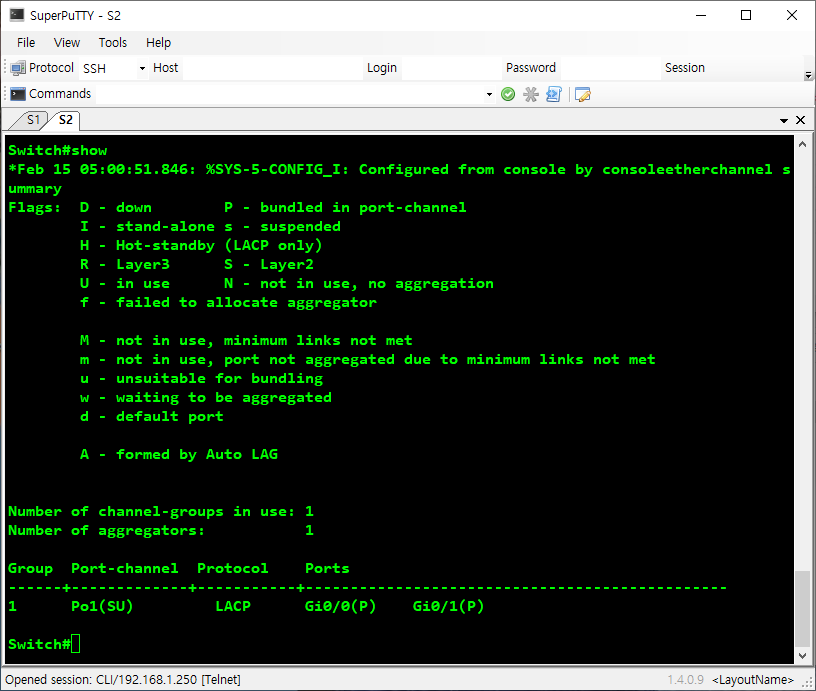Click the blue script document icon
This screenshot has width=816, height=691.
[x=553, y=94]
